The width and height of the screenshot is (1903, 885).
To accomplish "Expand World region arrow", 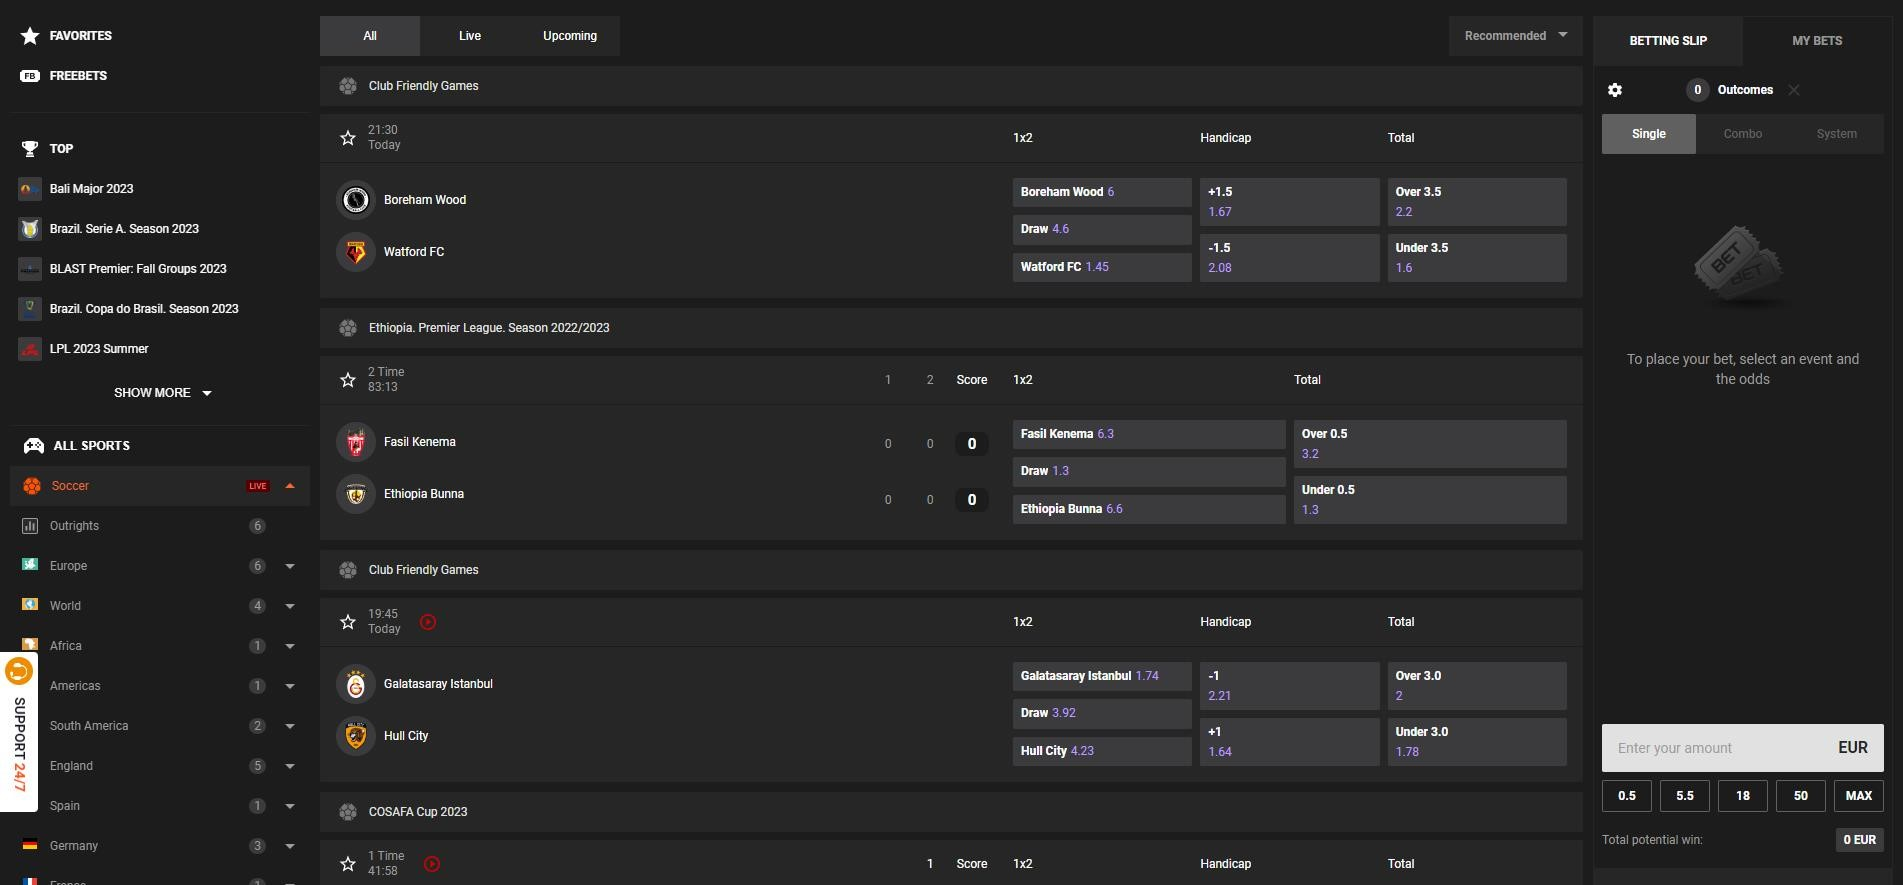I will [290, 606].
